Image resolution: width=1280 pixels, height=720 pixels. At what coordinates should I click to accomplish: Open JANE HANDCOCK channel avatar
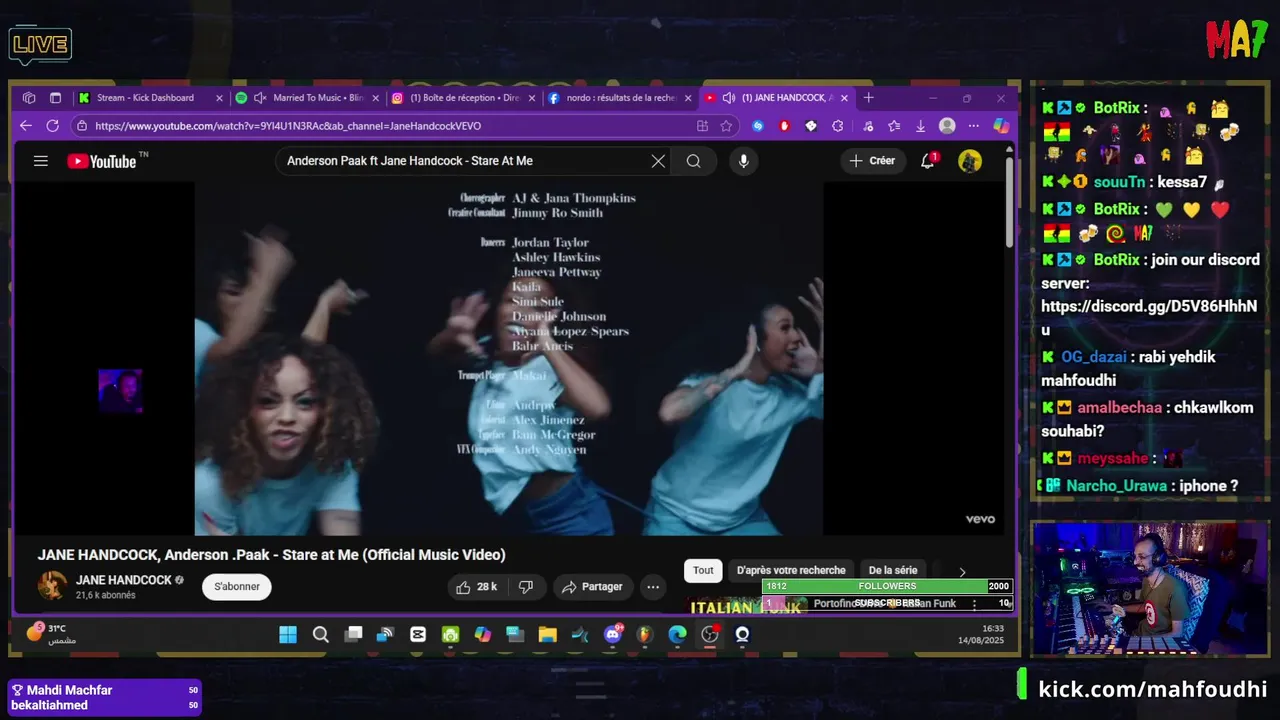click(x=52, y=586)
